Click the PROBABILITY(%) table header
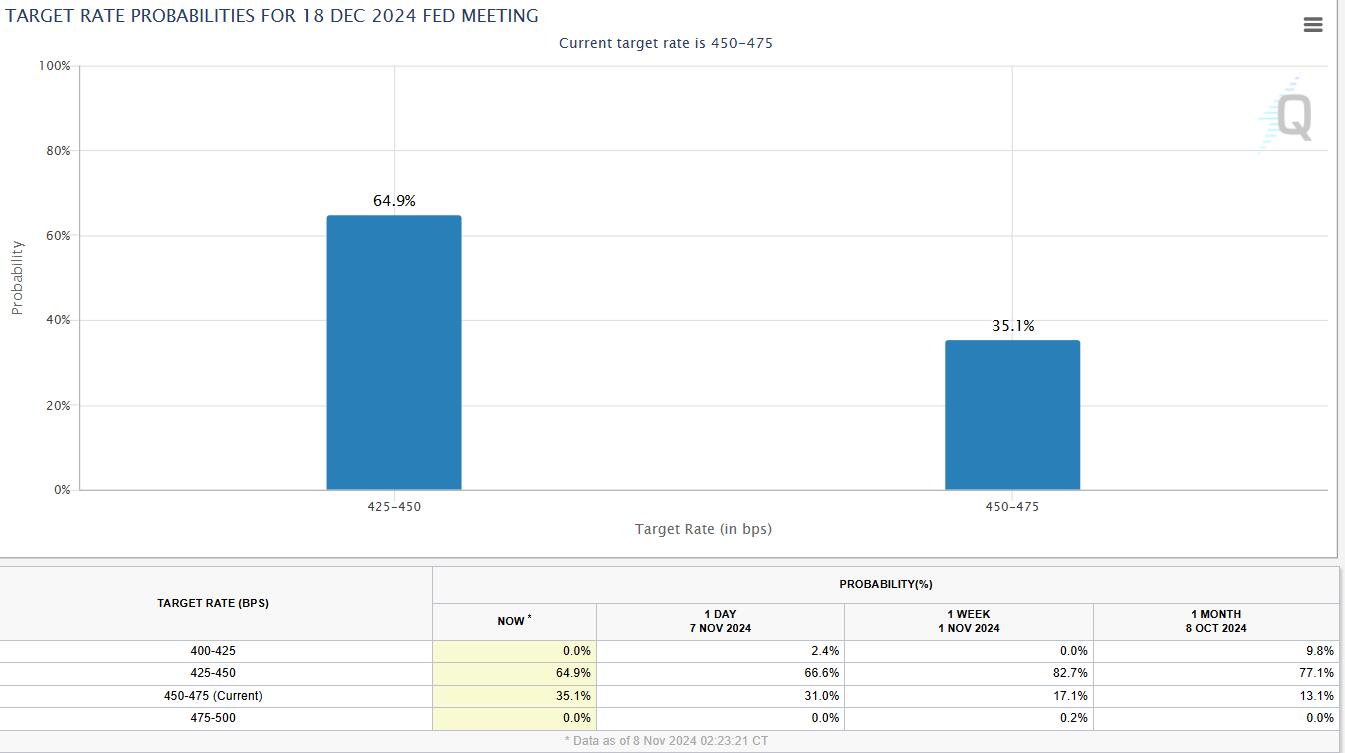This screenshot has width=1345, height=753. click(x=885, y=584)
